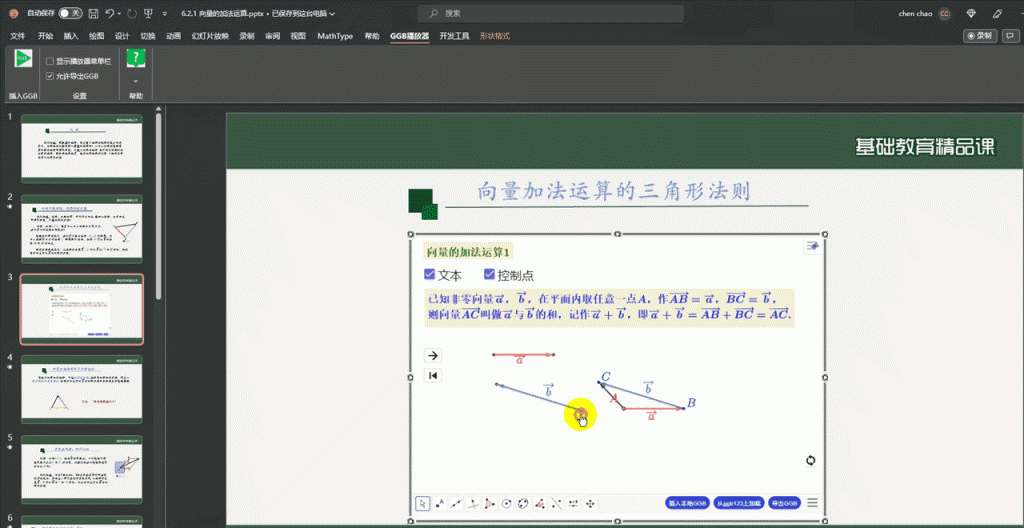1024x528 pixels.
Task: Open the 设计 ribbon tab
Action: 122,36
